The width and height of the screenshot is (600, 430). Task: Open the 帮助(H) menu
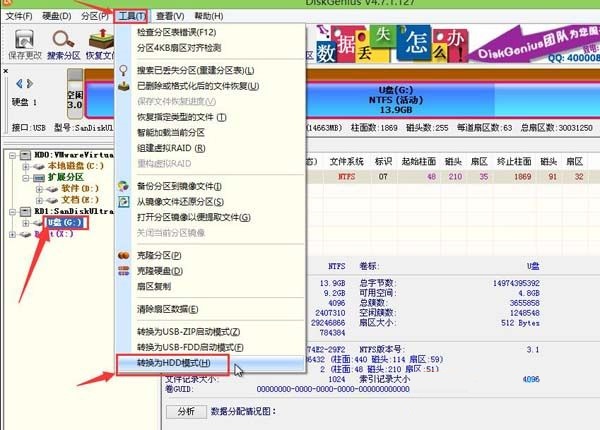pos(209,16)
